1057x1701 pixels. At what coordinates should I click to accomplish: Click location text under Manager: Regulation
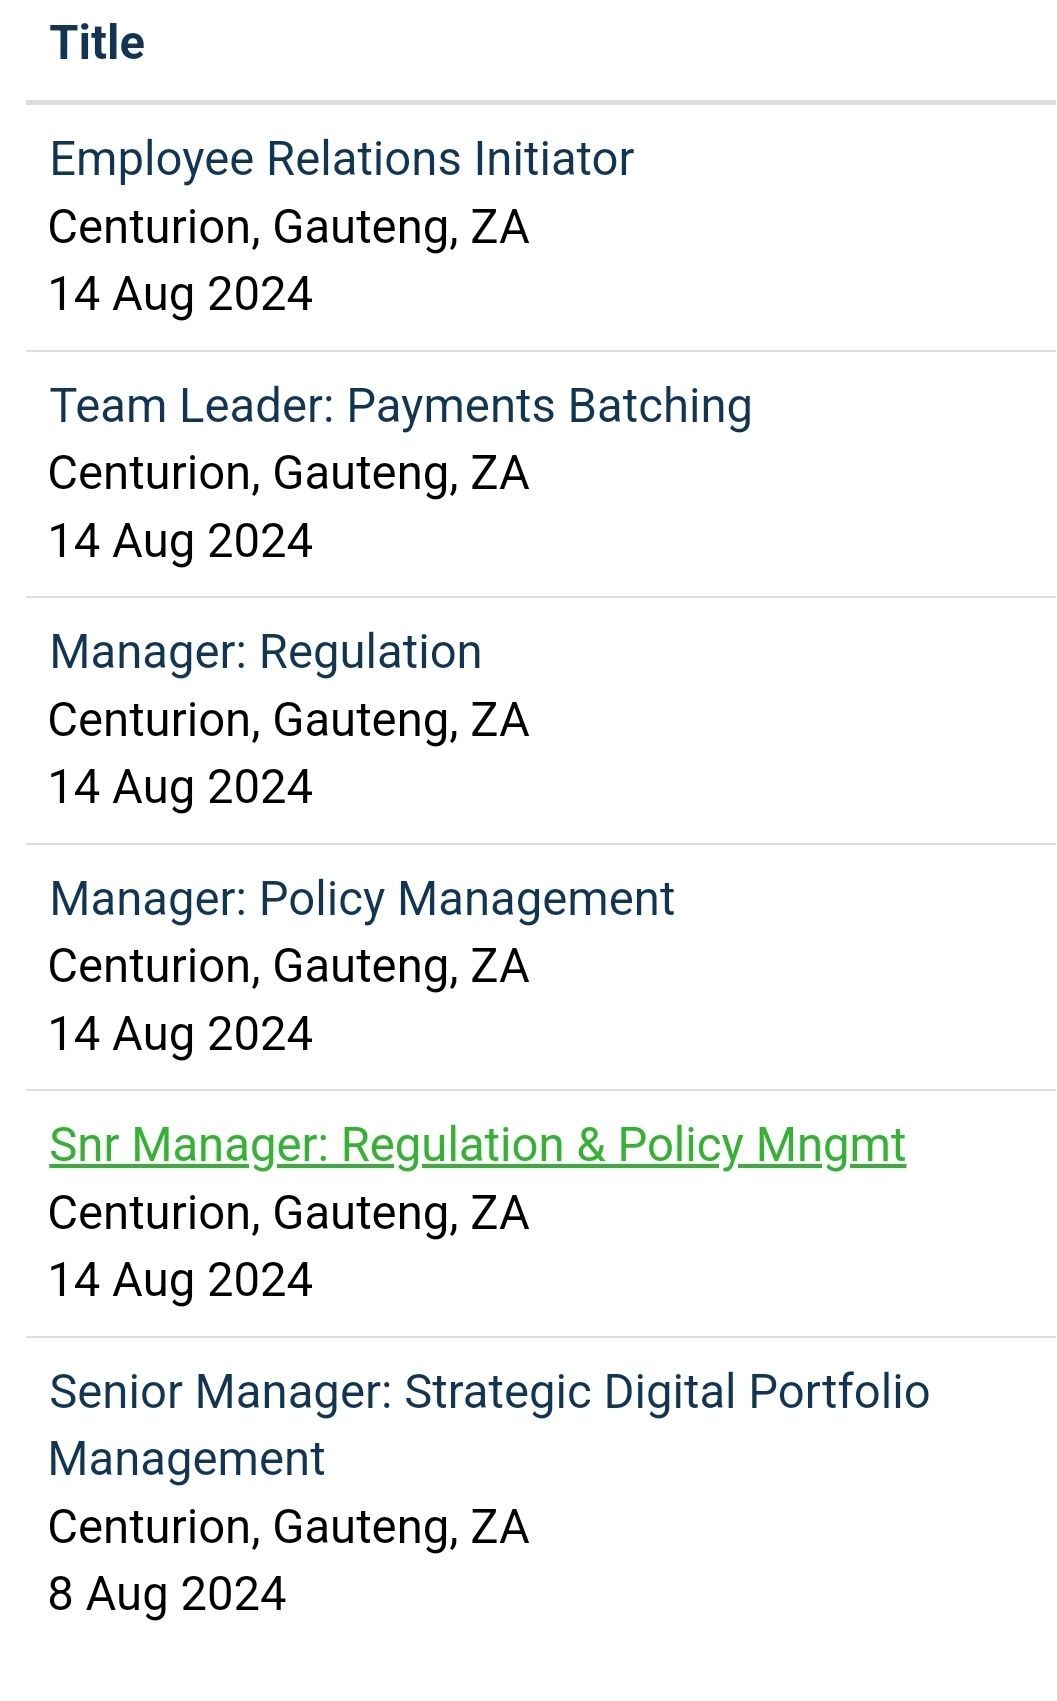coord(289,720)
